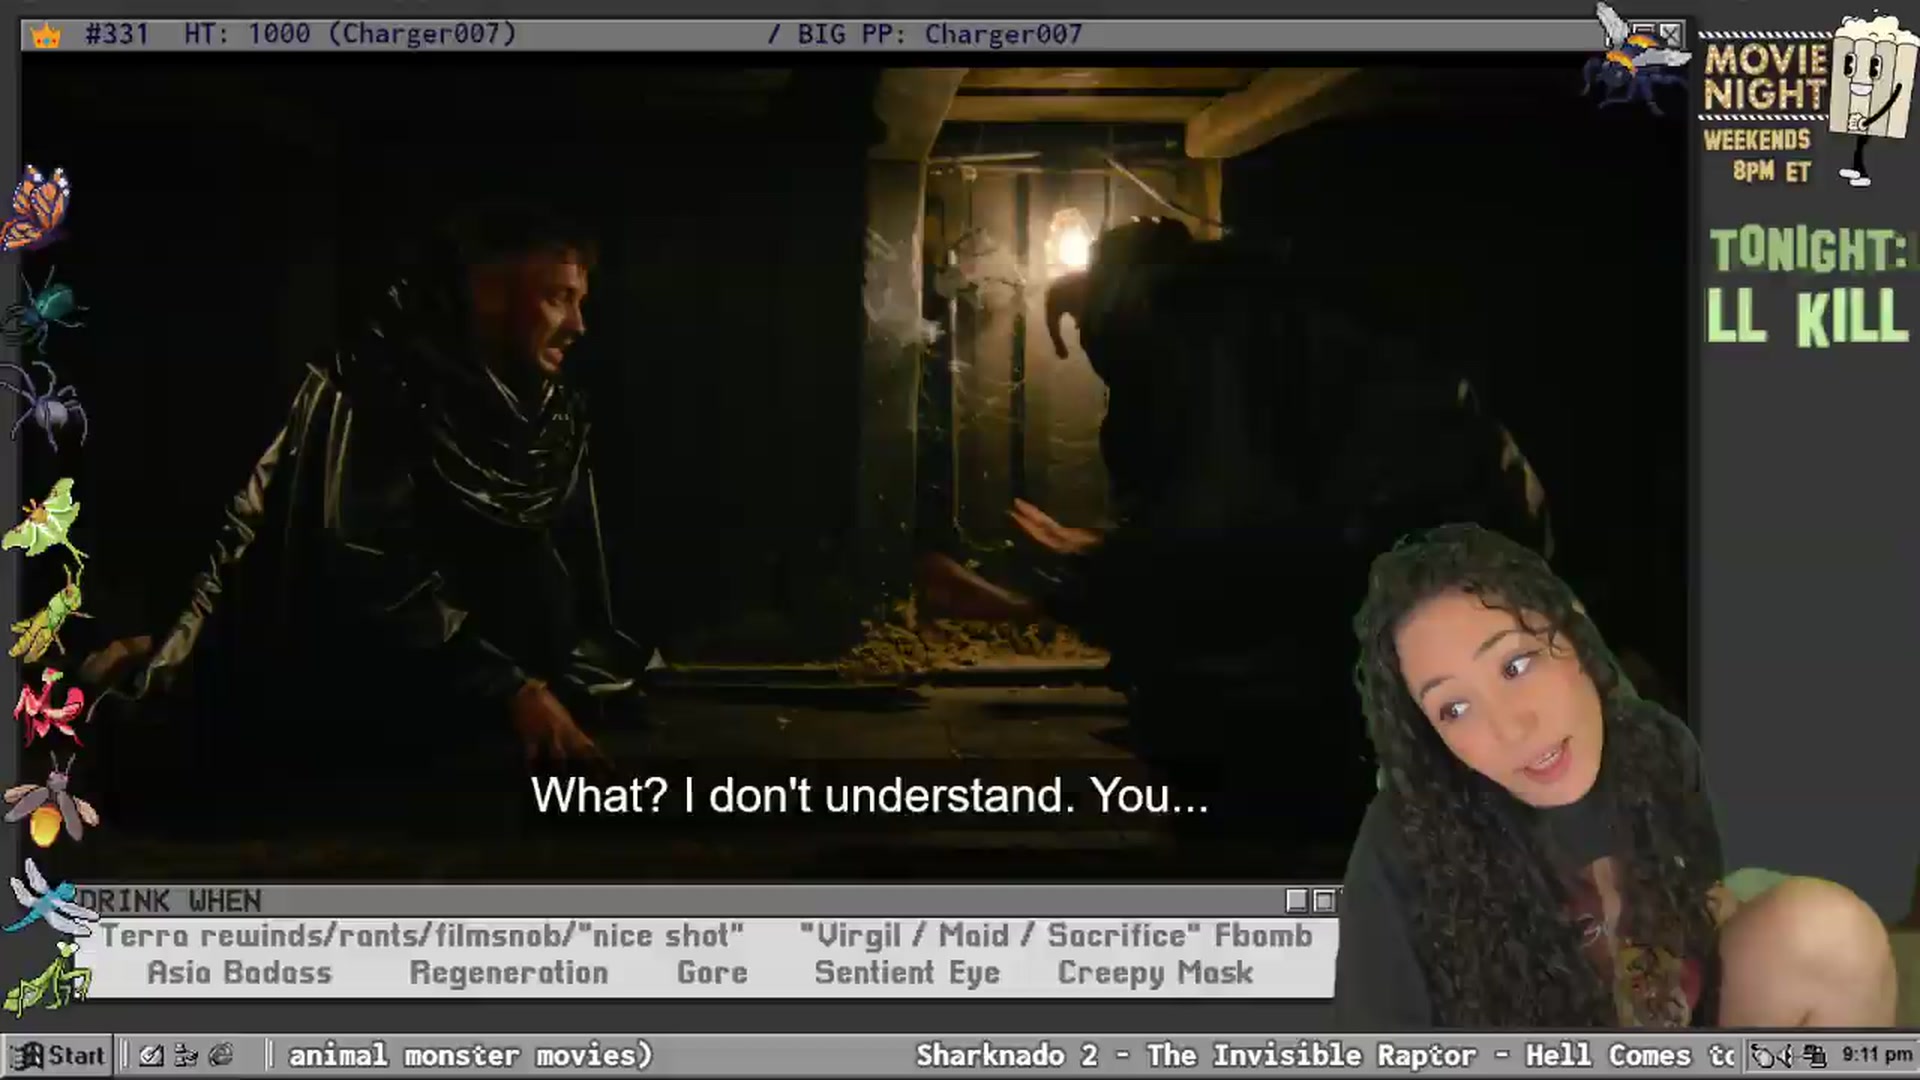
Task: Open the third quick launch icon
Action: 221,1055
